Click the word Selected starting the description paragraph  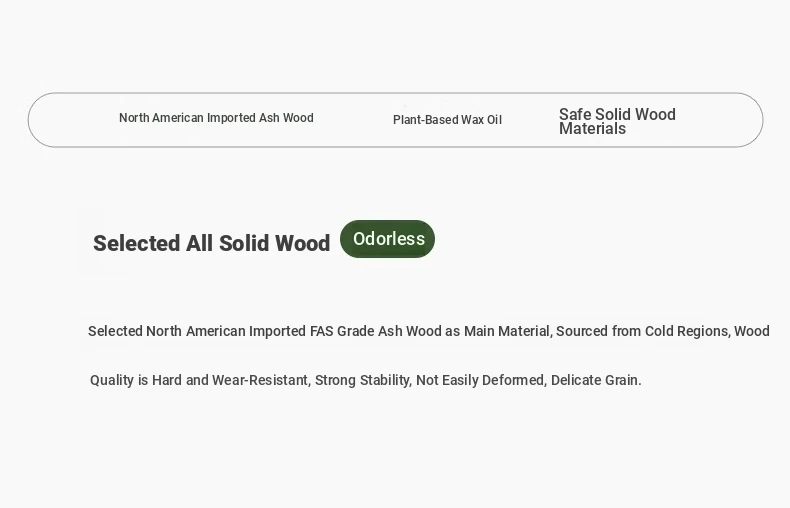115,331
